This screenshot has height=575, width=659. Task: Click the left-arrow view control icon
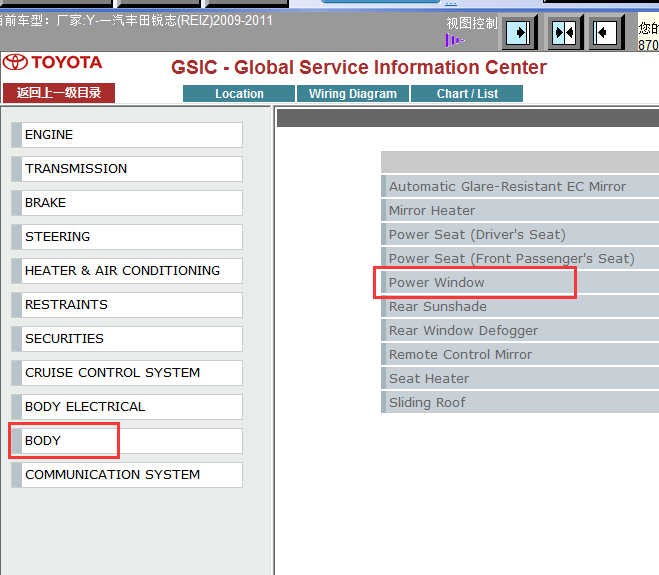click(606, 32)
